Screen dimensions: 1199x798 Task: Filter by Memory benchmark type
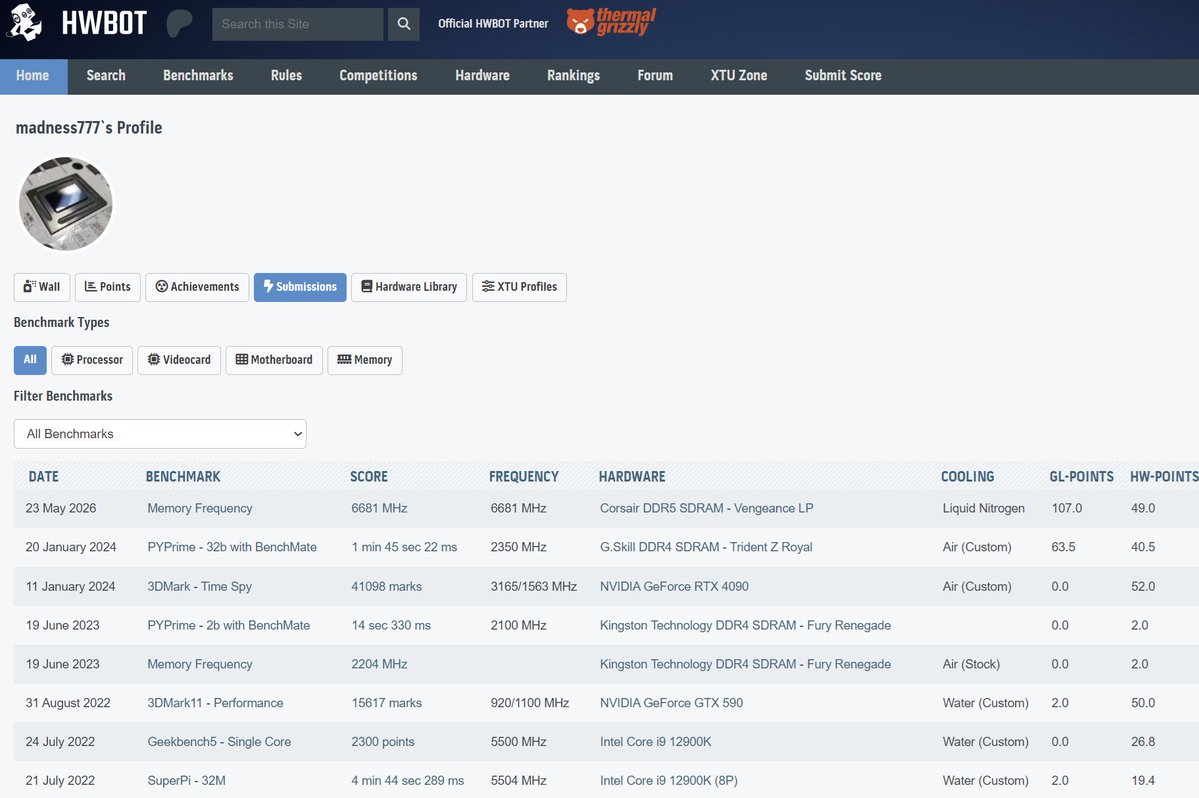click(365, 360)
